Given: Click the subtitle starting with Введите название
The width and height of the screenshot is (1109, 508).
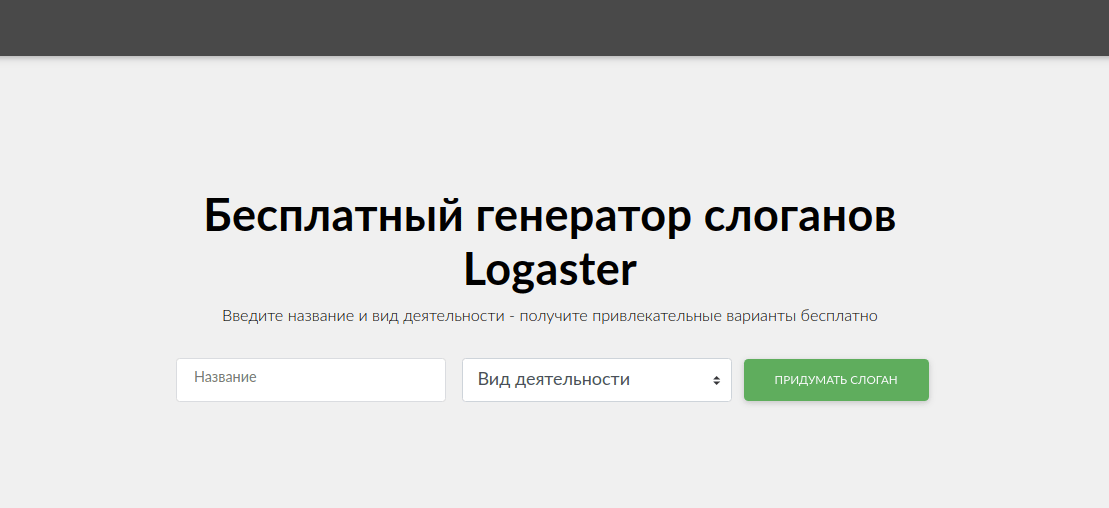Looking at the screenshot, I should pyautogui.click(x=549, y=316).
